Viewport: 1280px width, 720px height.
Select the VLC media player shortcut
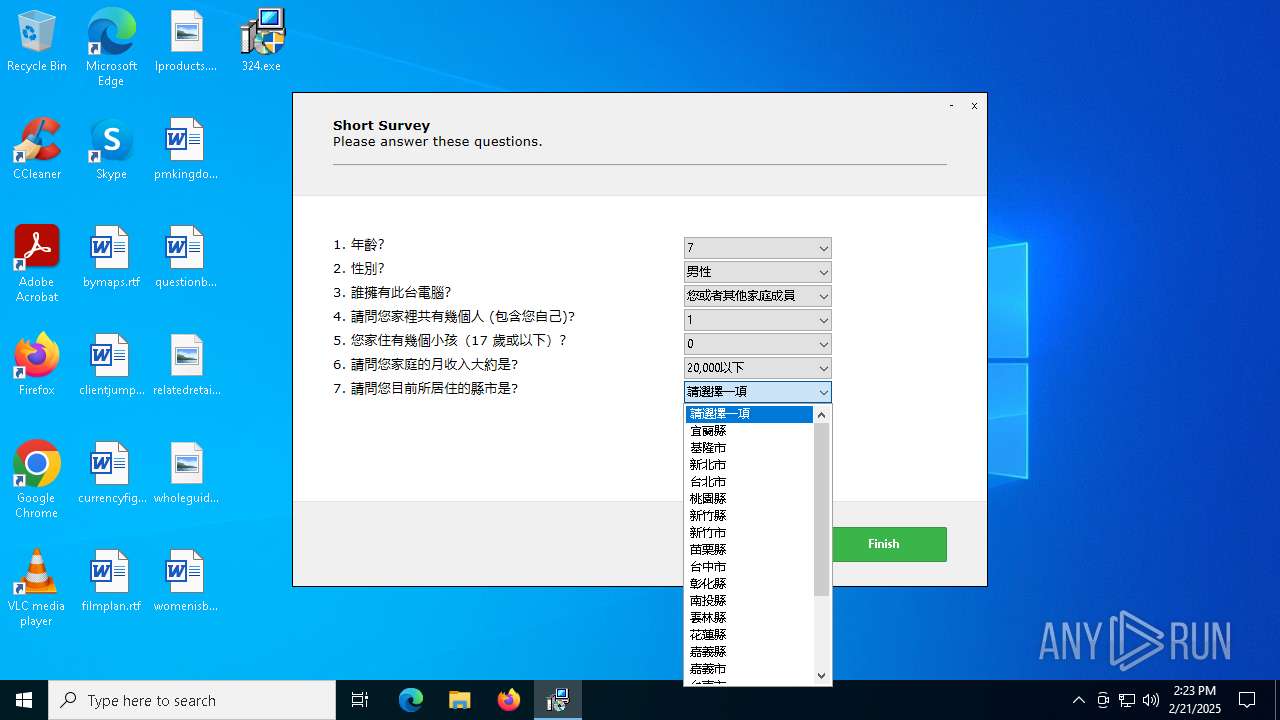[37, 588]
